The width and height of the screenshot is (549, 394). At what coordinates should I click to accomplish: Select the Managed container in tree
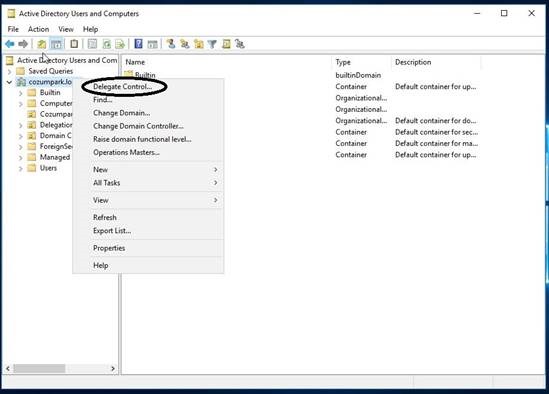click(55, 158)
